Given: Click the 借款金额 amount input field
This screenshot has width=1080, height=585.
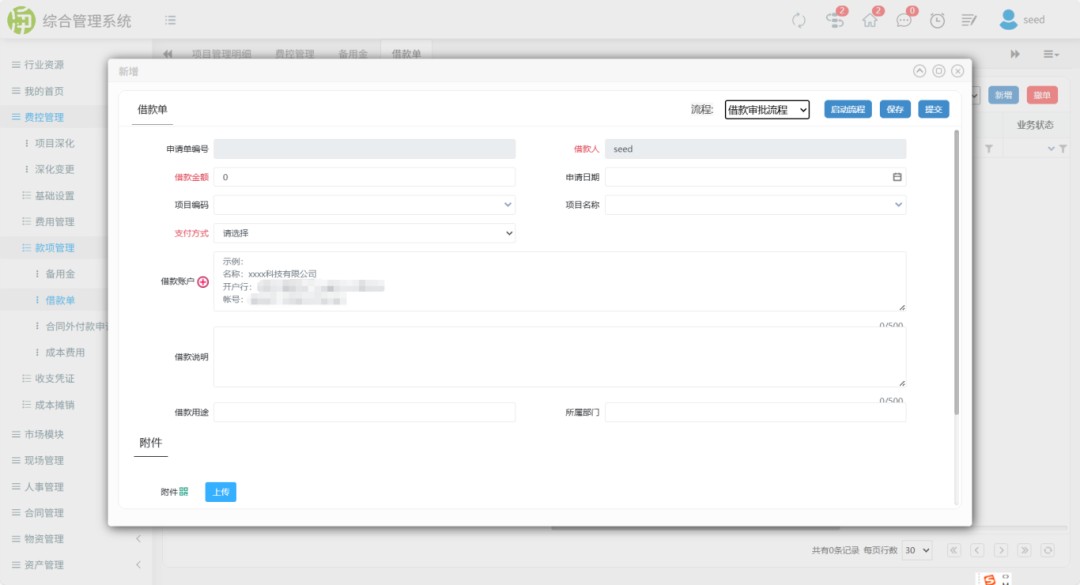Looking at the screenshot, I should click(x=364, y=177).
